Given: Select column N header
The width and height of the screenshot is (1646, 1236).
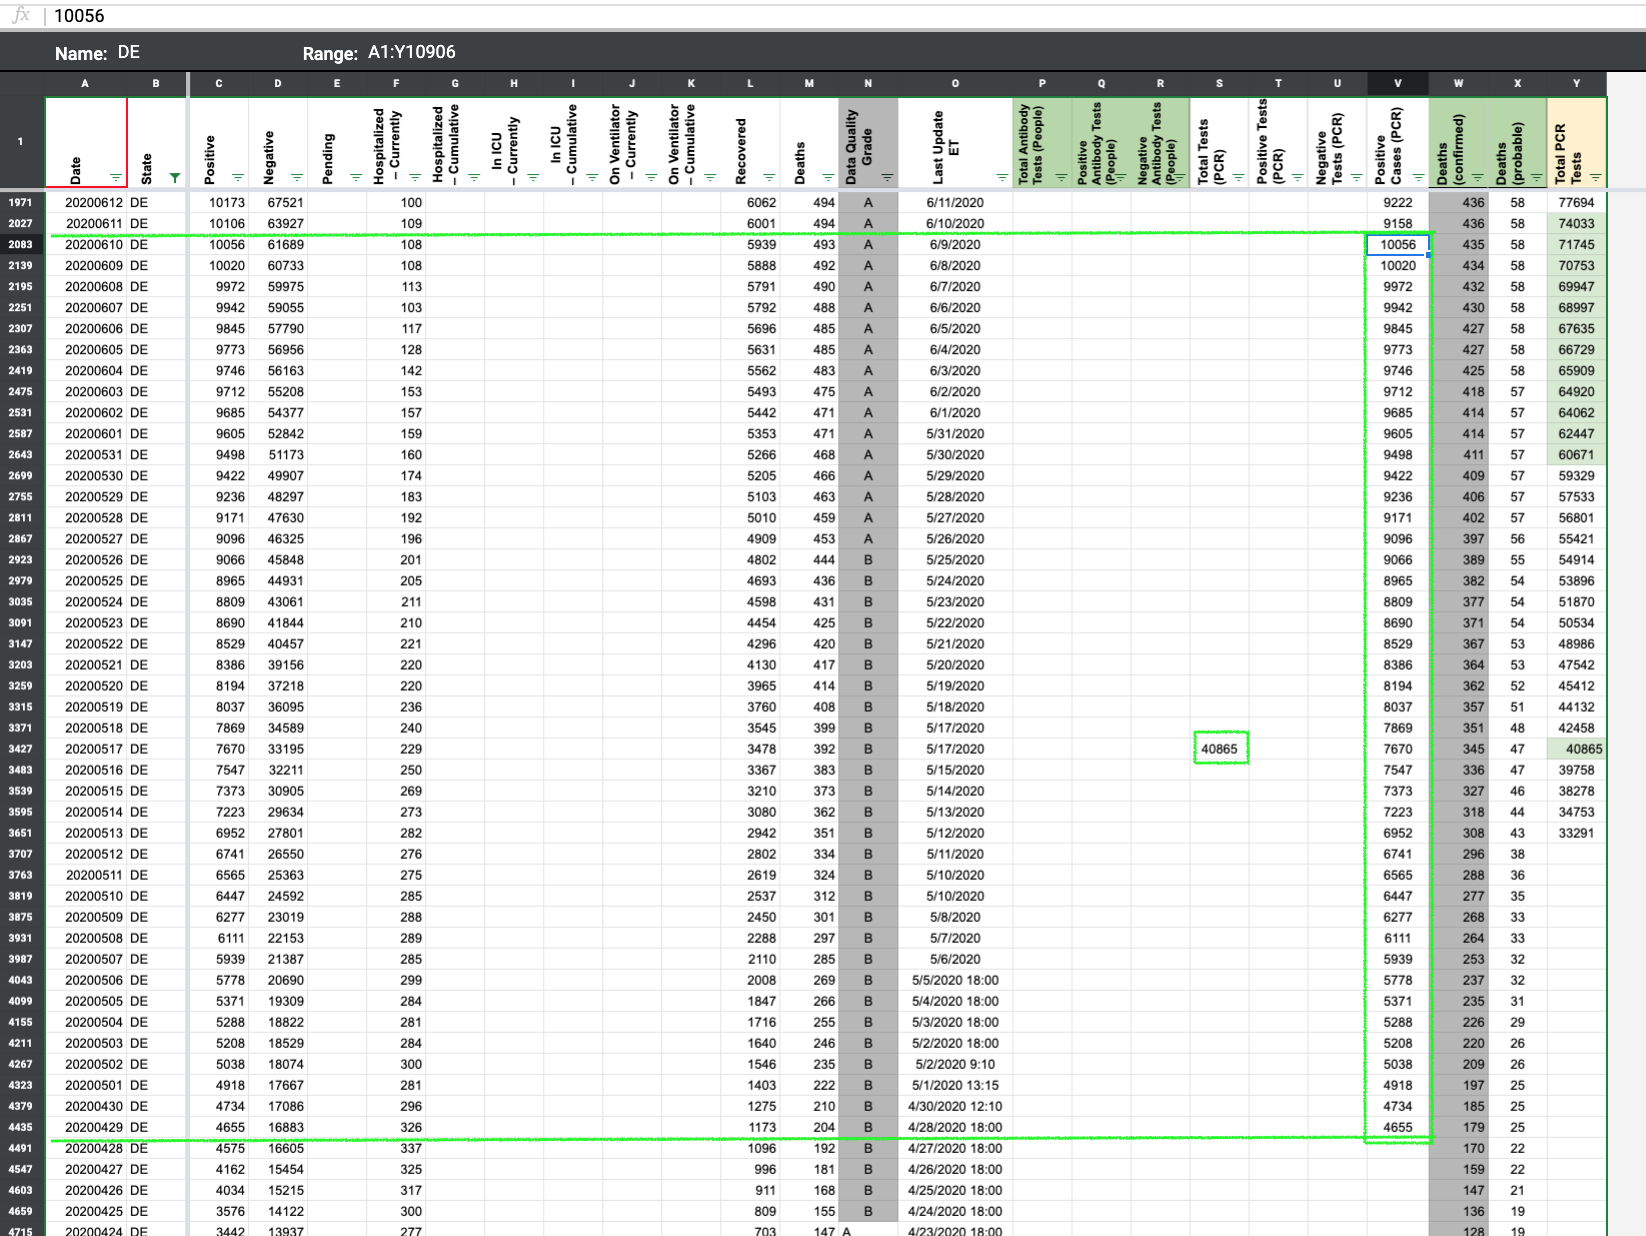Looking at the screenshot, I should pos(868,83).
